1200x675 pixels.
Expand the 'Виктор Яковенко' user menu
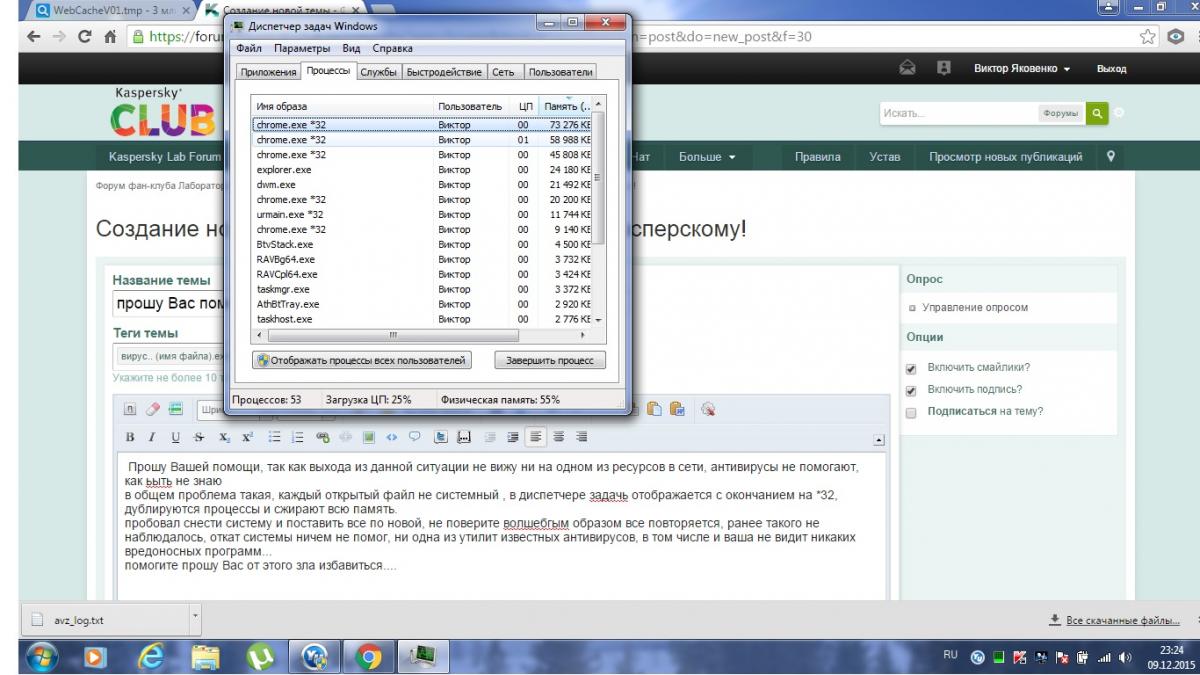tap(1022, 69)
